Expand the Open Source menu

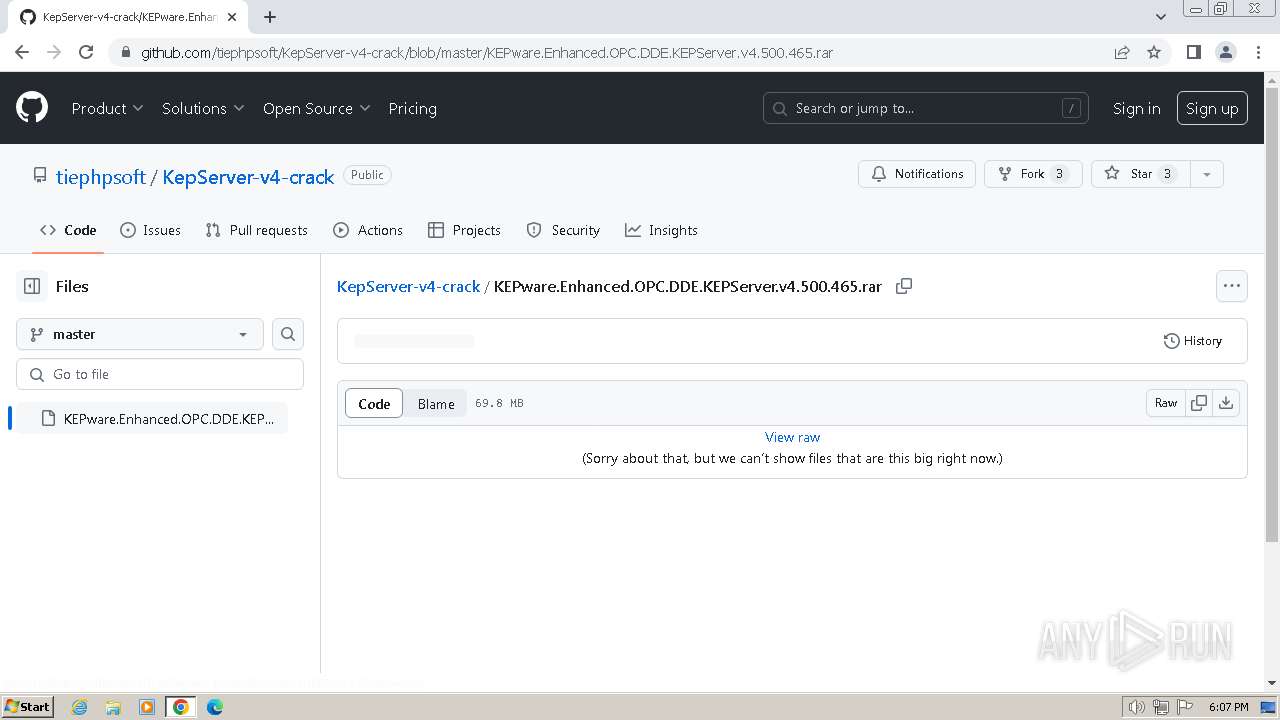coord(316,108)
